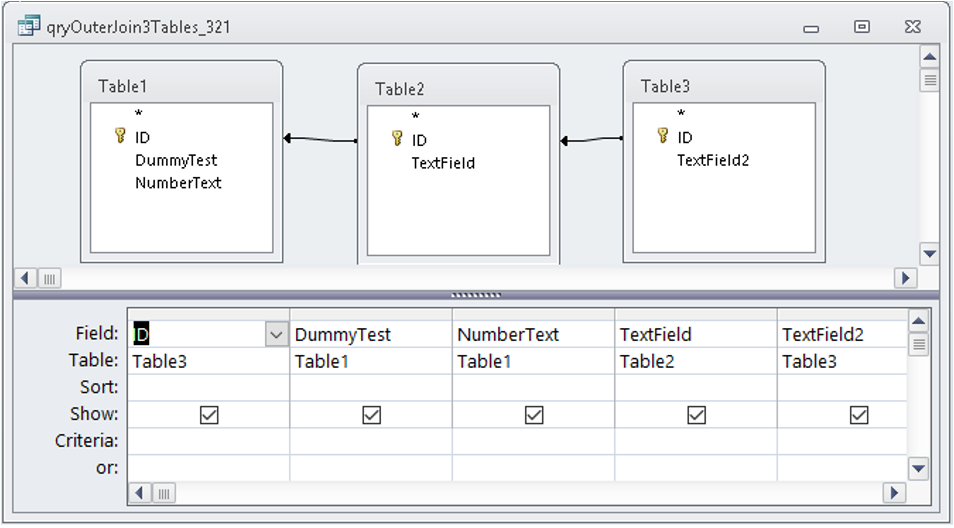This screenshot has height=528, width=954.
Task: Click the left arrow of the table pane's horizontal scrollbar
Action: pyautogui.click(x=26, y=279)
